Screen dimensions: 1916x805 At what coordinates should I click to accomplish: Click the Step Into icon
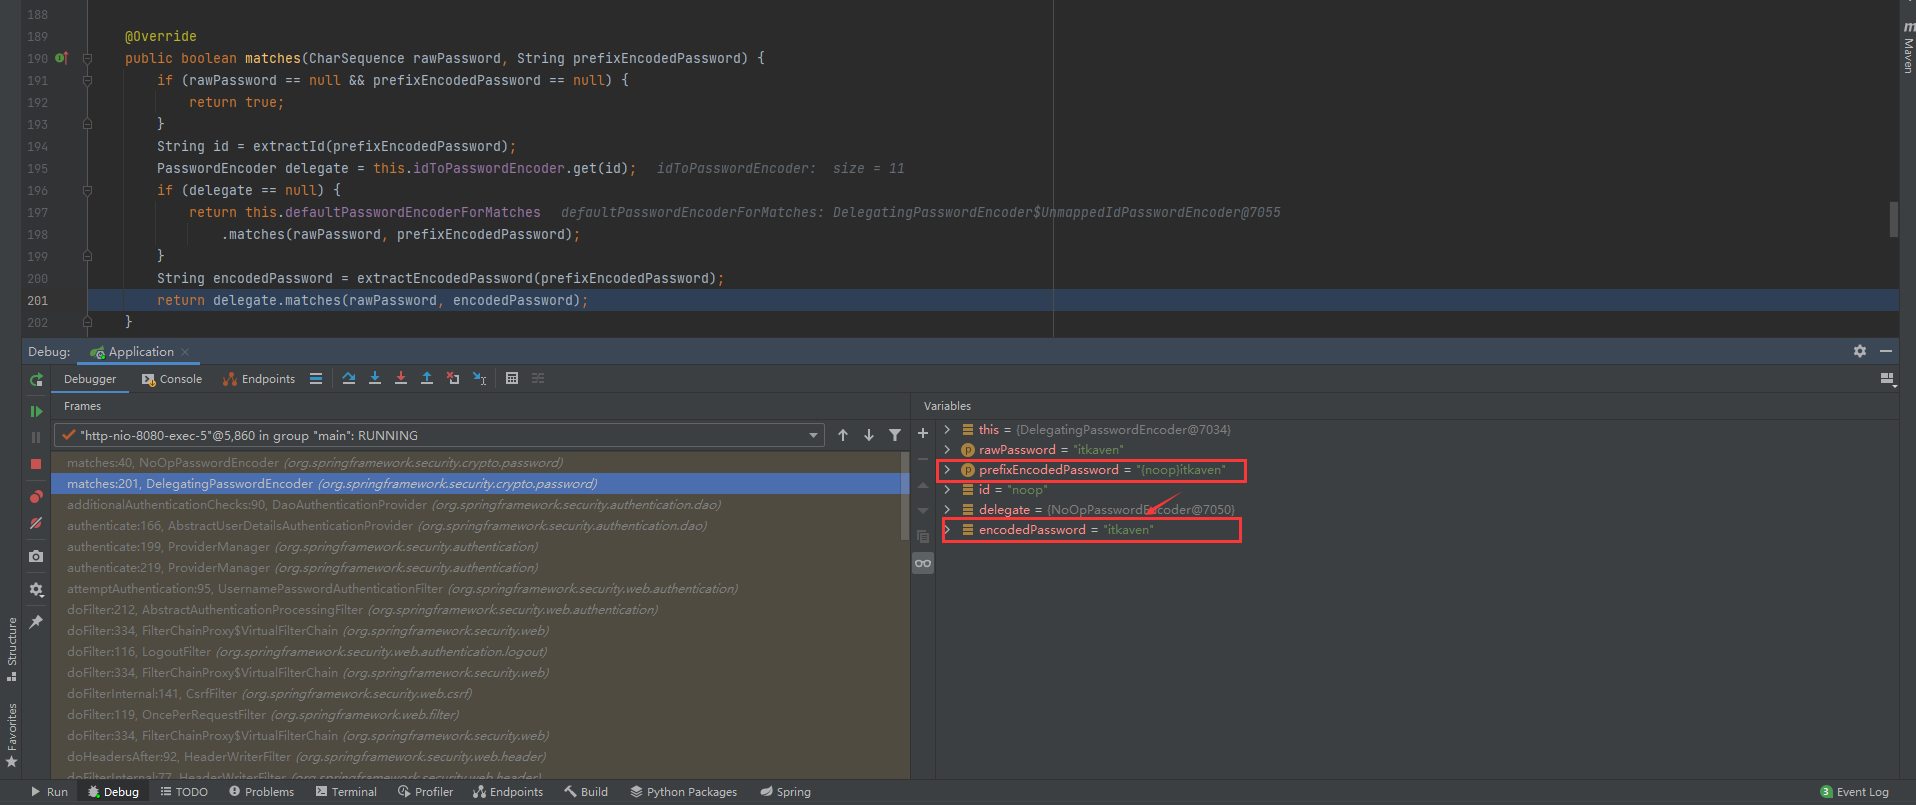[x=375, y=379]
